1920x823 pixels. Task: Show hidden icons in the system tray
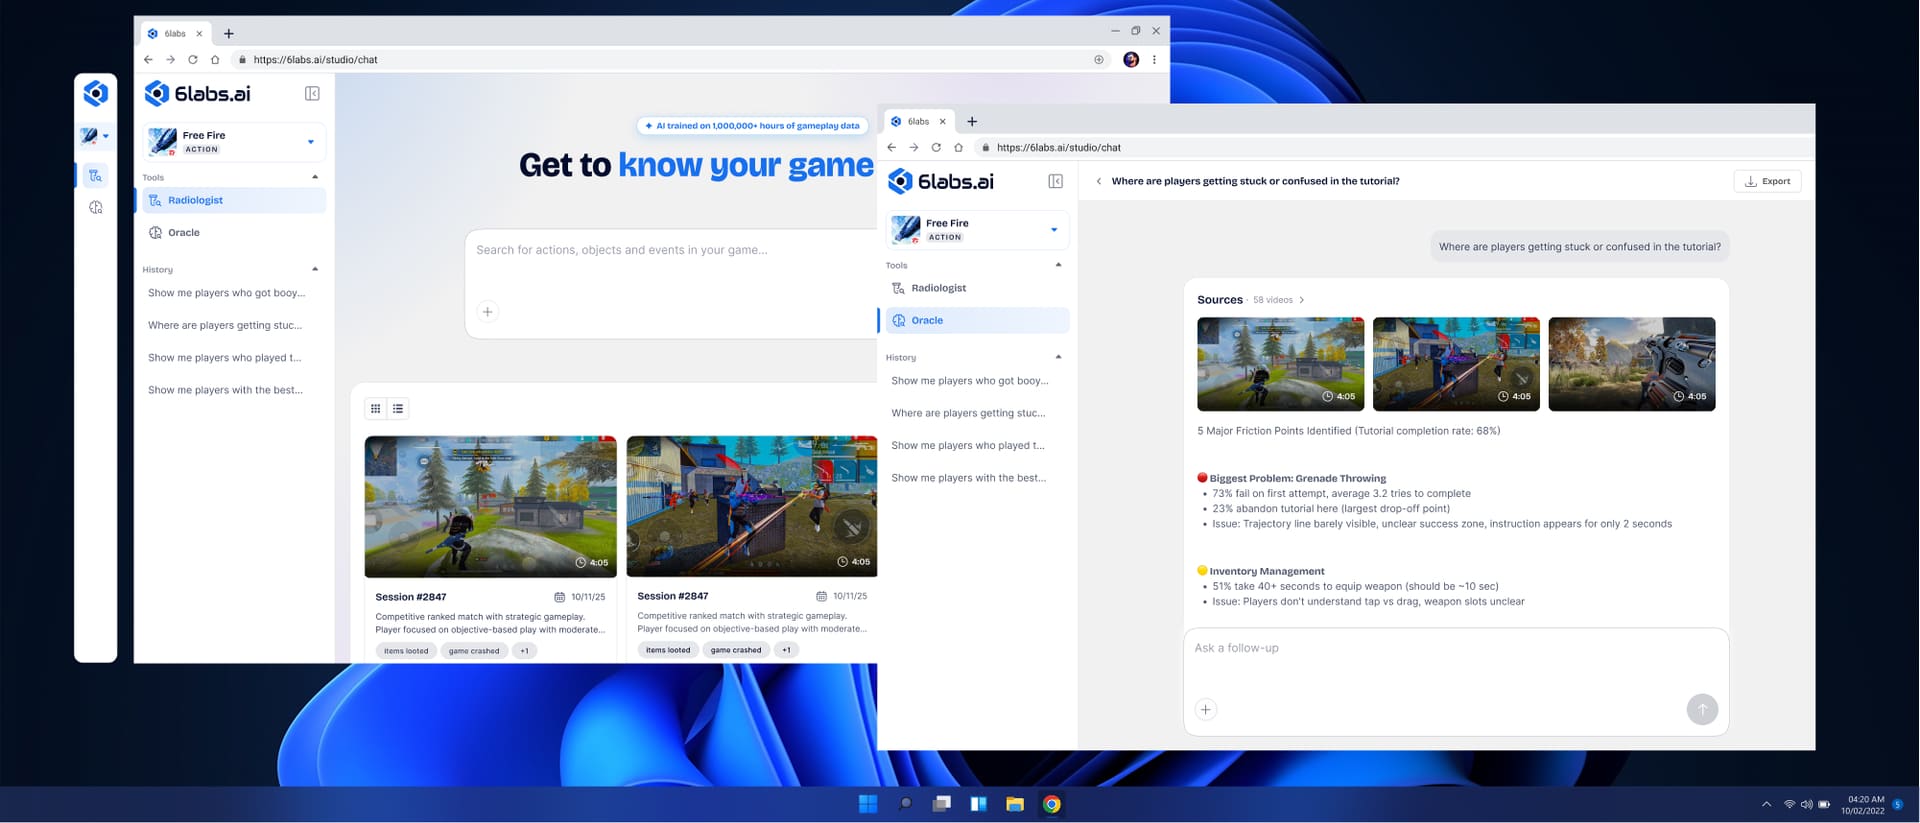[x=1766, y=804]
